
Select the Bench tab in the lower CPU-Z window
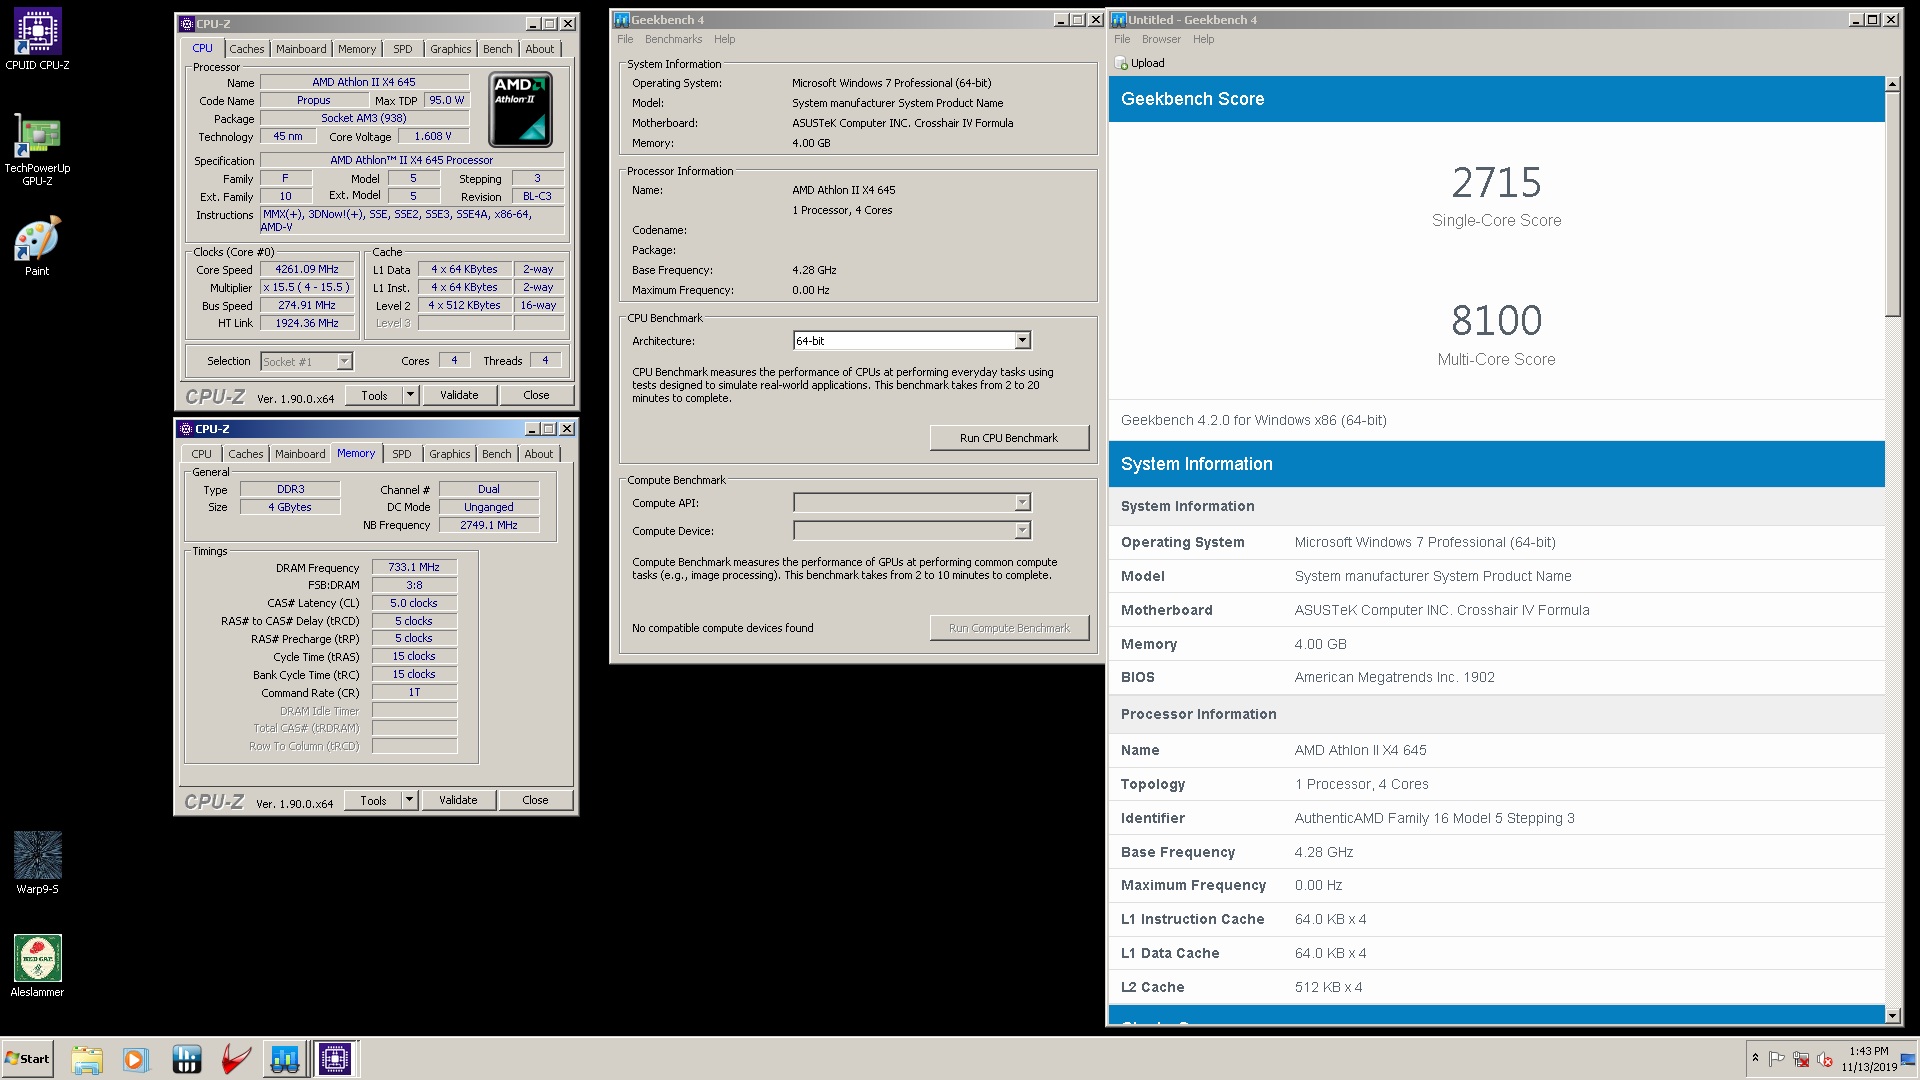point(496,454)
